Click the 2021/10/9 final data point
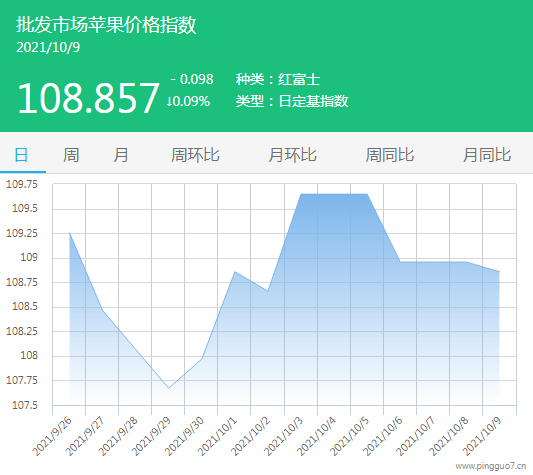This screenshot has width=533, height=475. (x=499, y=272)
